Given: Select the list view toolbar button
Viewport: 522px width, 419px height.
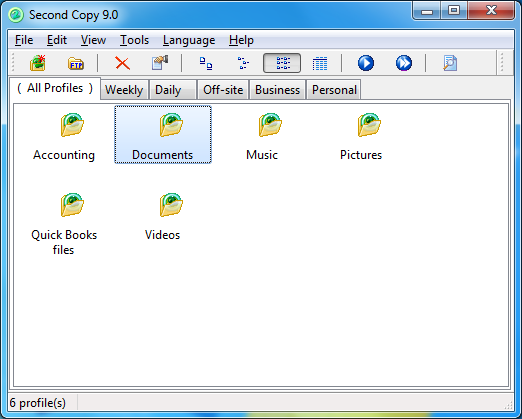Looking at the screenshot, I should [x=282, y=63].
